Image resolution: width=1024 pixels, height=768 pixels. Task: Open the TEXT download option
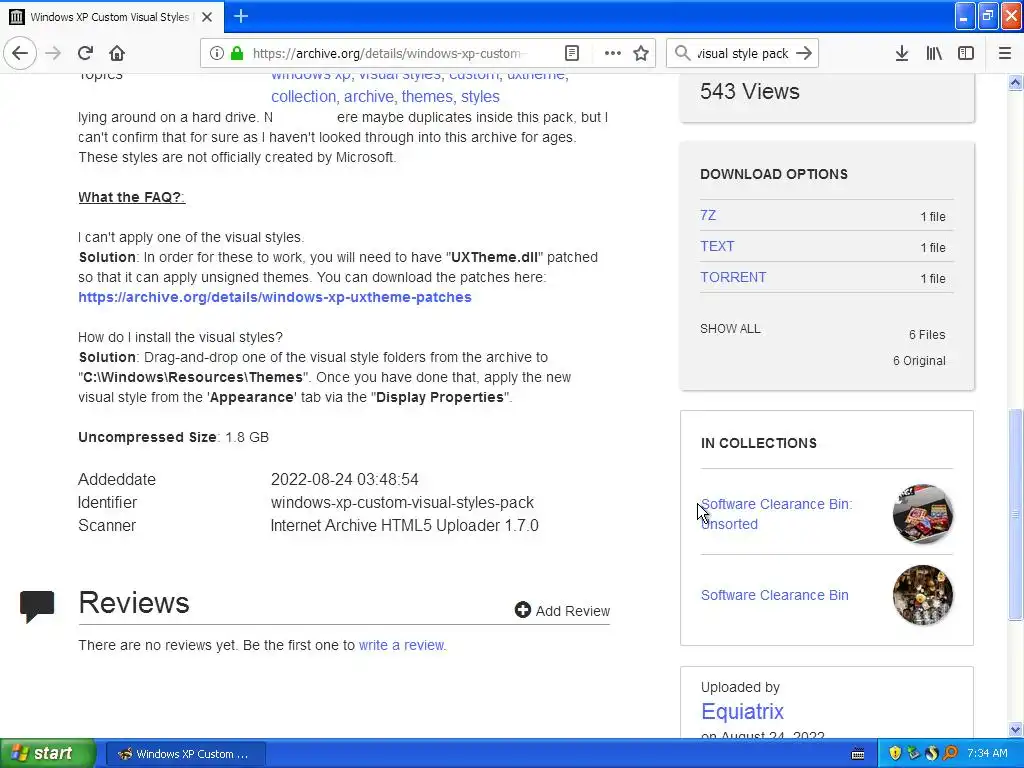point(717,246)
